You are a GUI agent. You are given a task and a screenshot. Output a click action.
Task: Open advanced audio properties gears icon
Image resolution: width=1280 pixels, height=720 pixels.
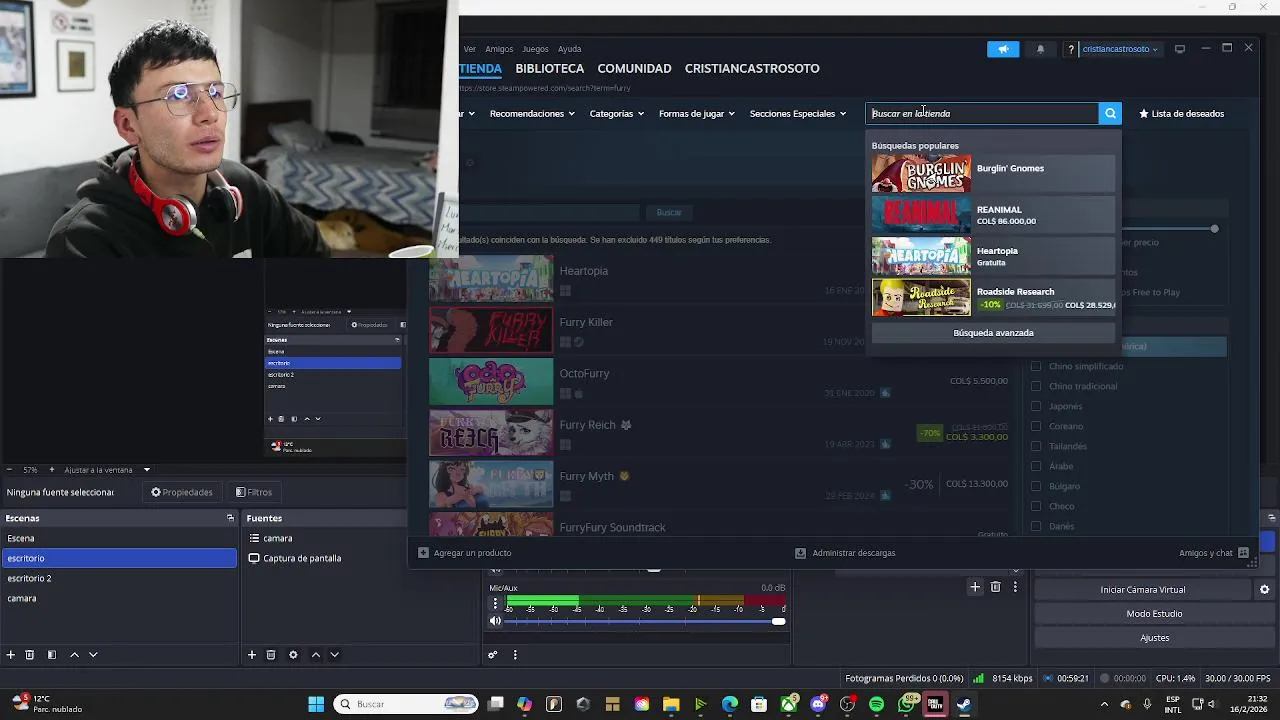(x=493, y=655)
